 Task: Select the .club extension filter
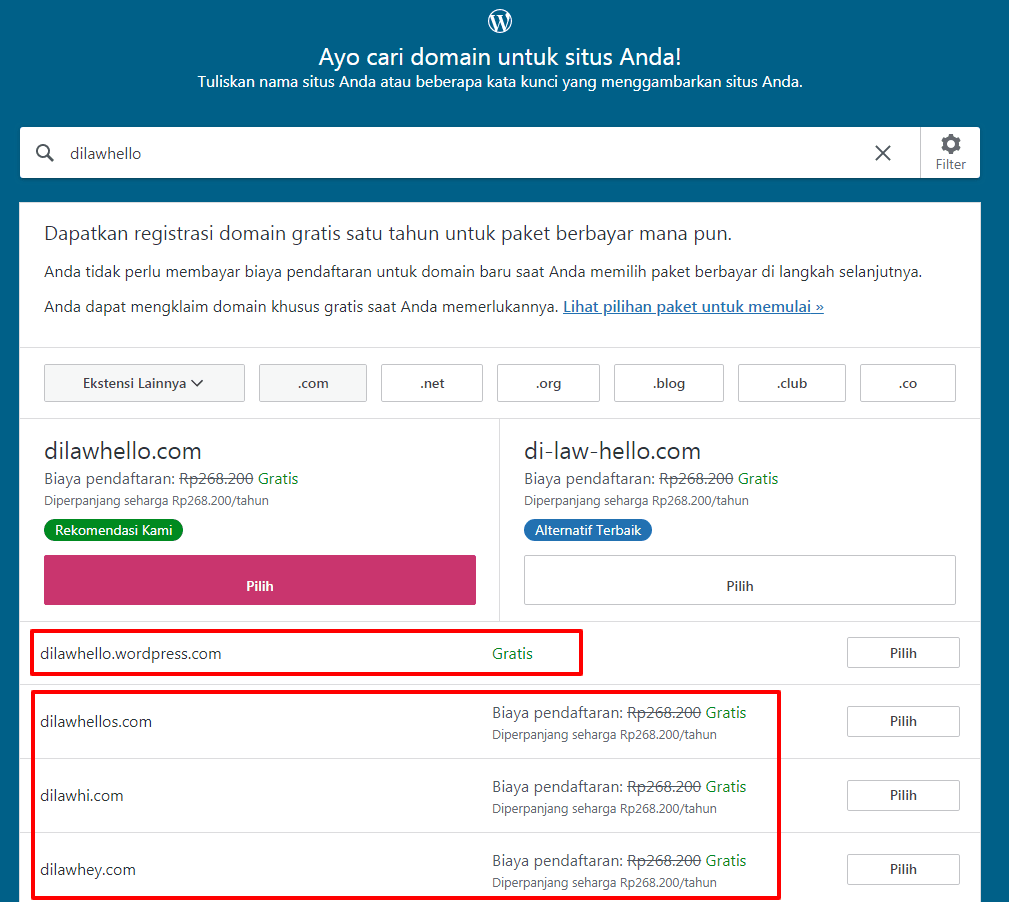coord(792,383)
